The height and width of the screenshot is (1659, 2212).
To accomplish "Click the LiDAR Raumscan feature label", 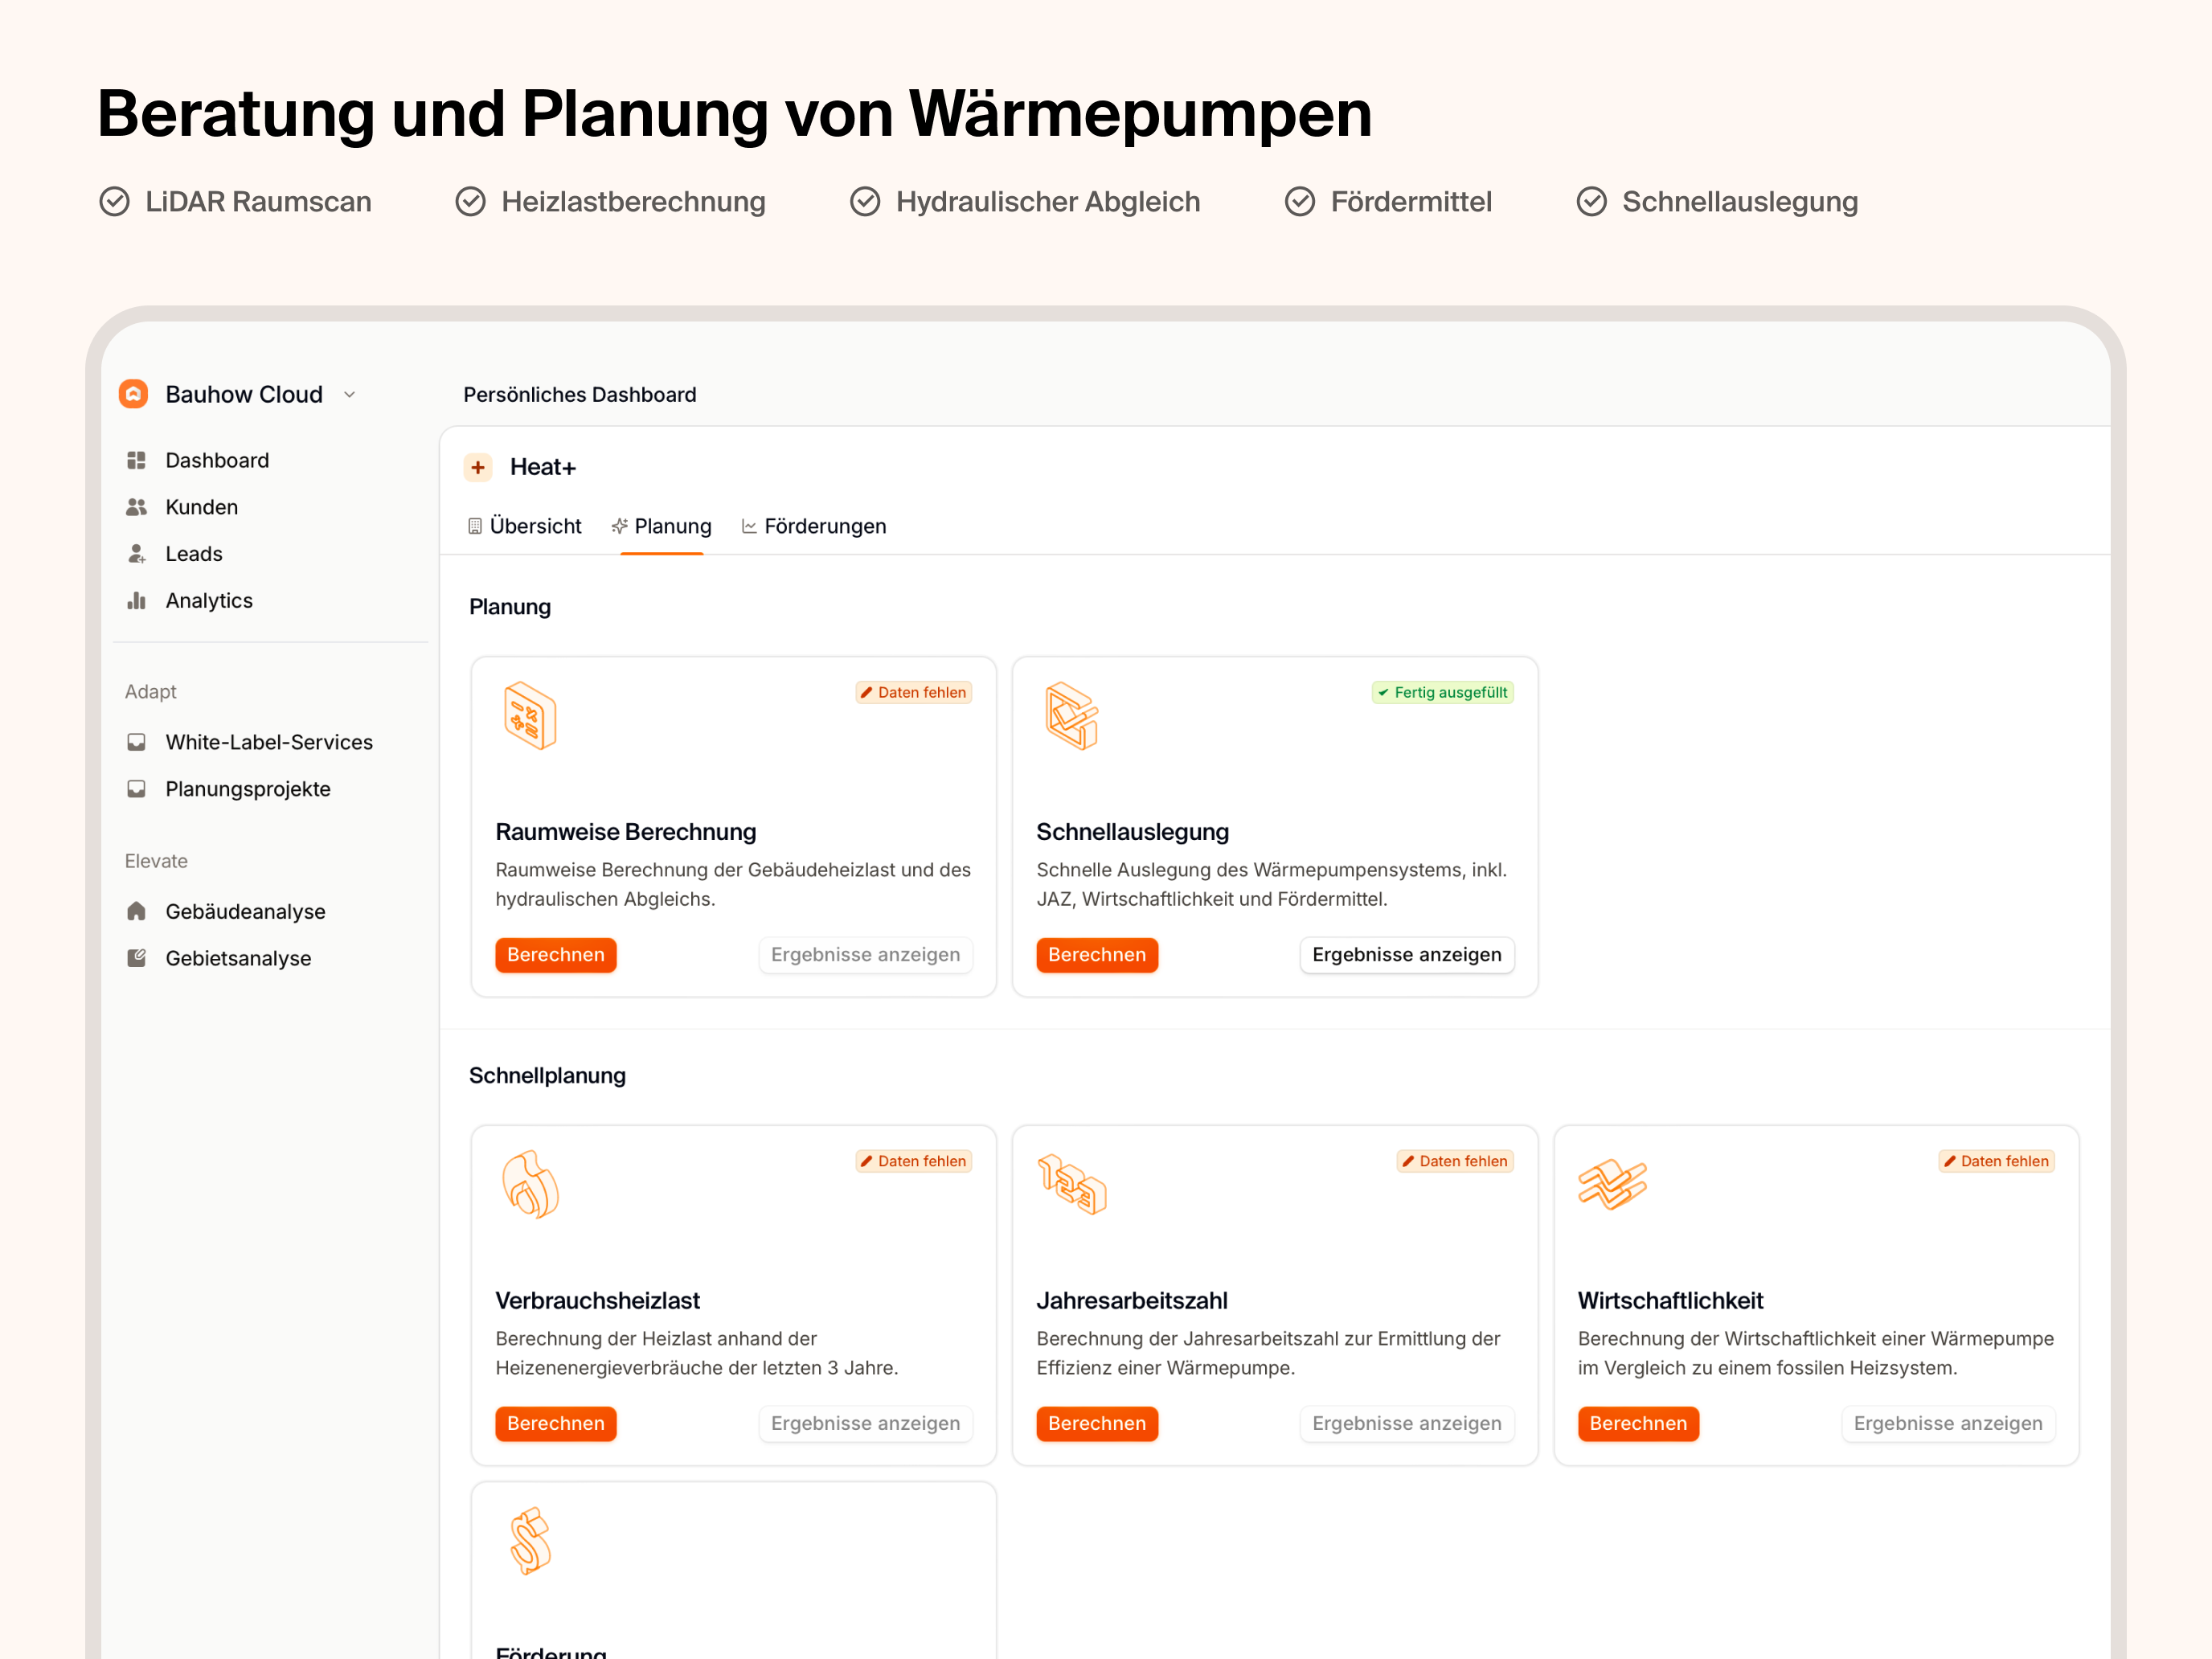I will [258, 202].
